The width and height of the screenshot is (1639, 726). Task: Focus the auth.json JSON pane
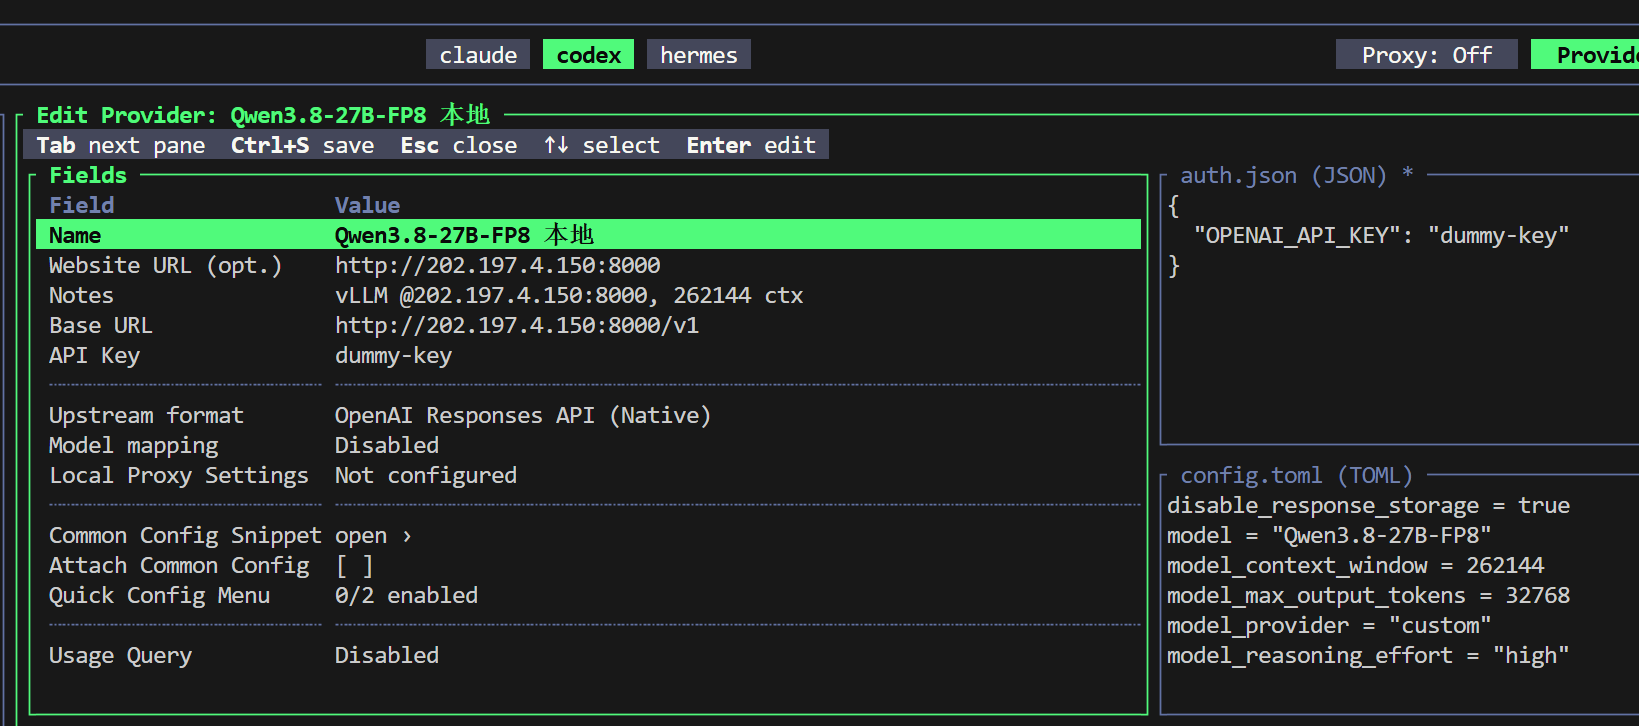pyautogui.click(x=1400, y=310)
